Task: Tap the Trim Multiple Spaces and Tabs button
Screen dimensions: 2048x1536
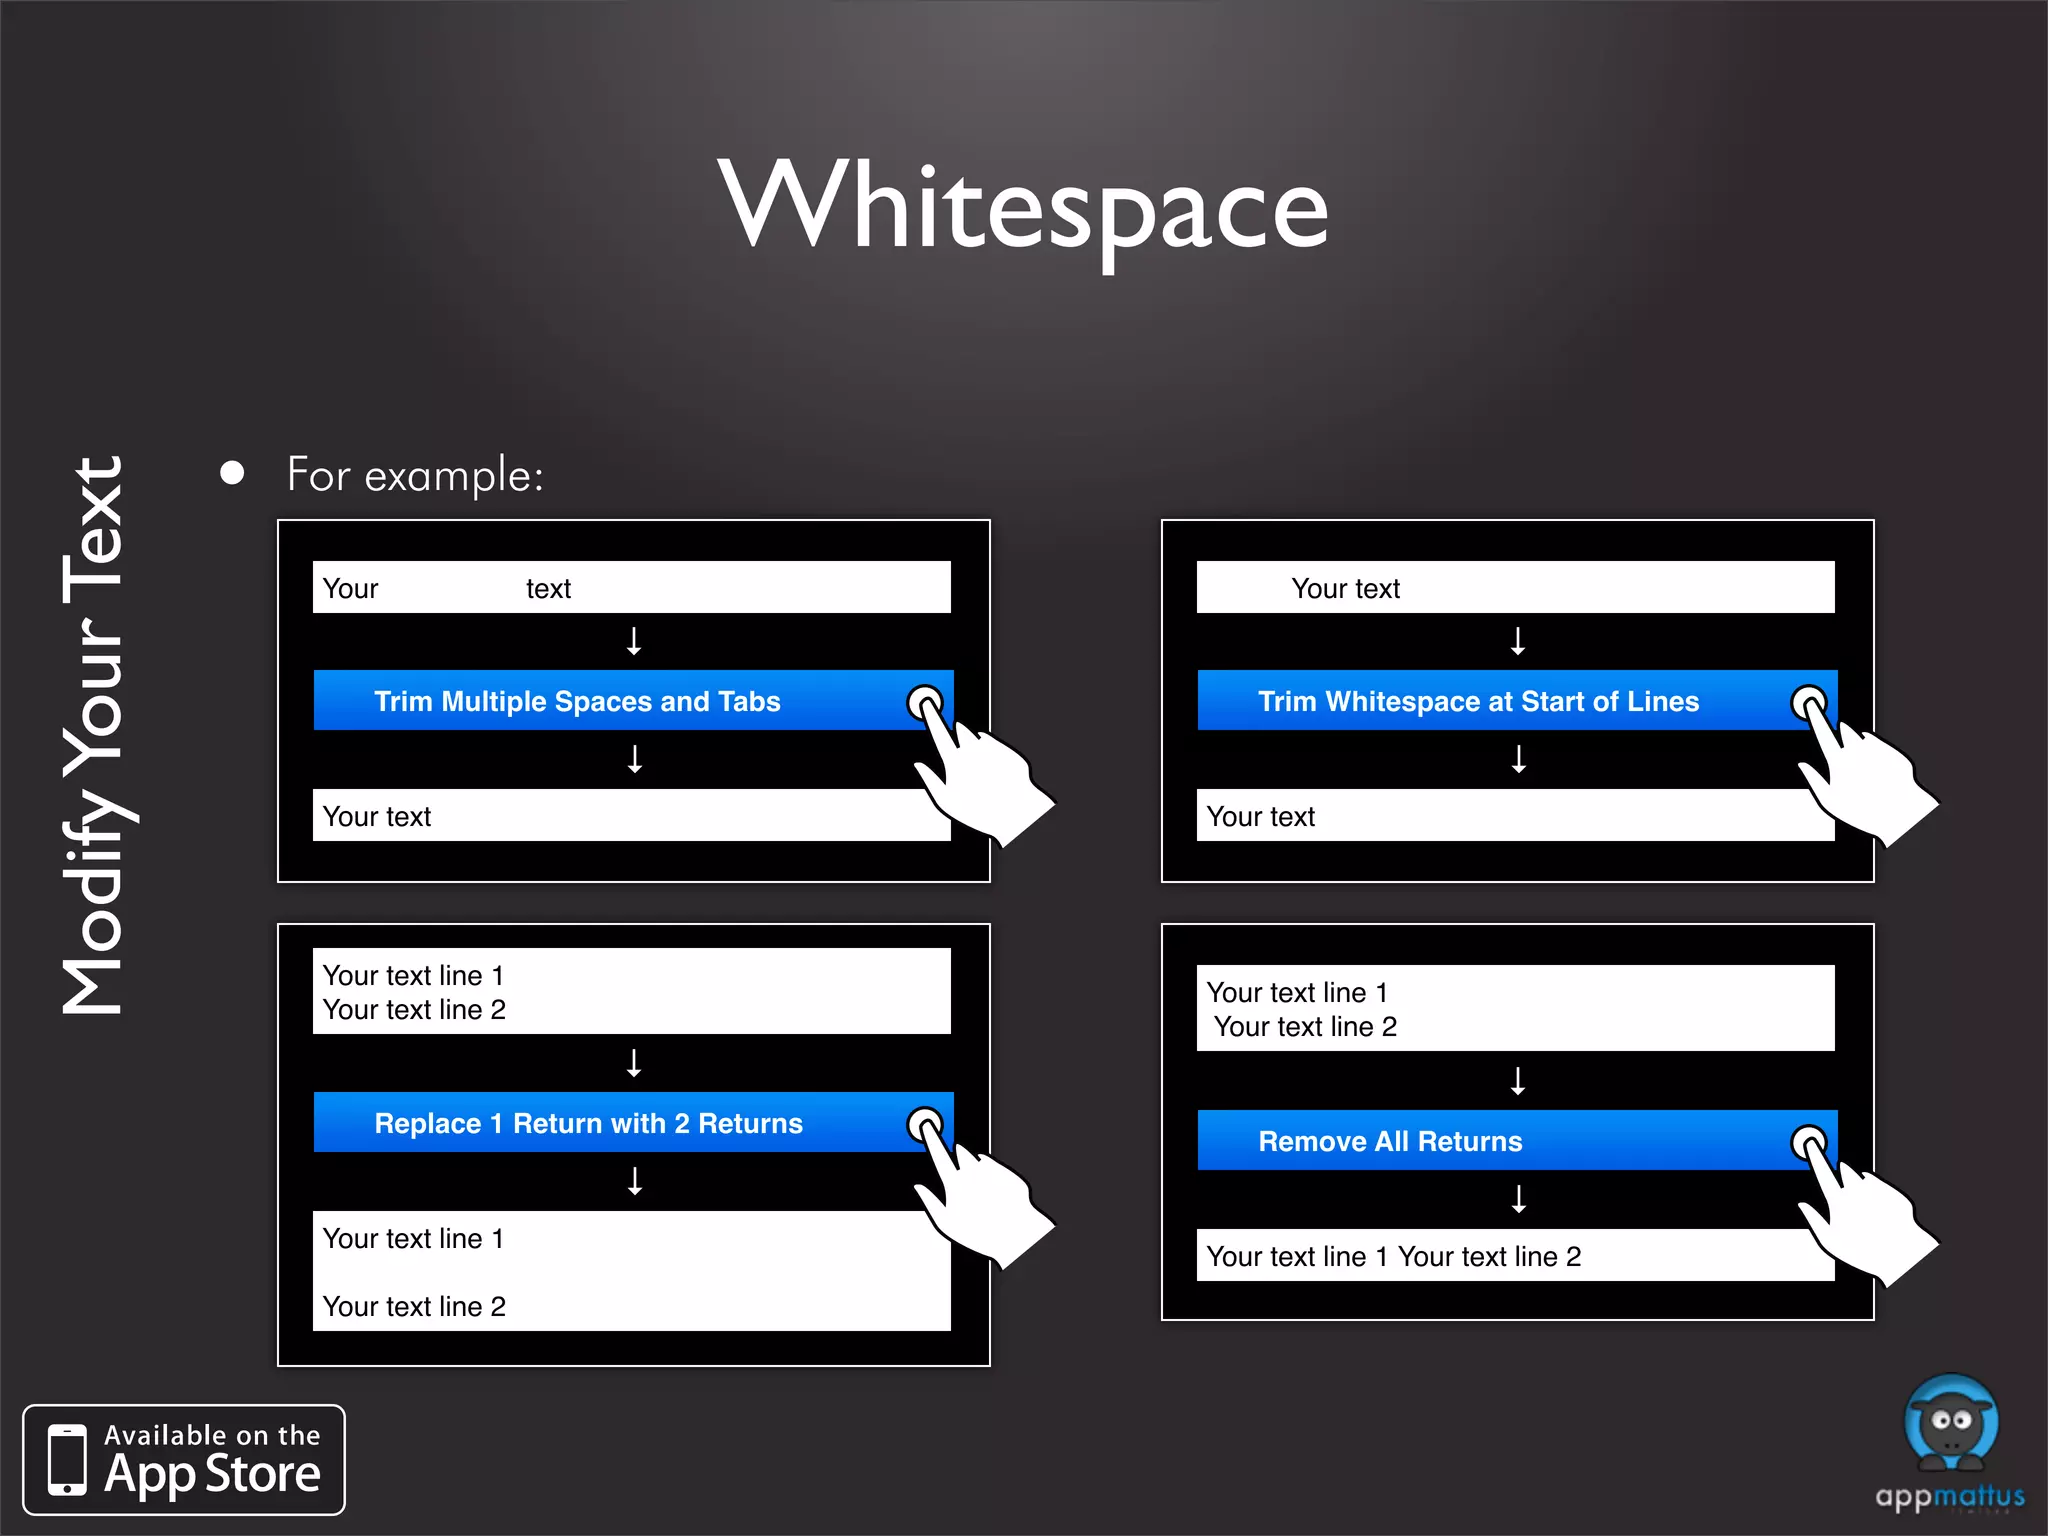Action: pyautogui.click(x=633, y=700)
